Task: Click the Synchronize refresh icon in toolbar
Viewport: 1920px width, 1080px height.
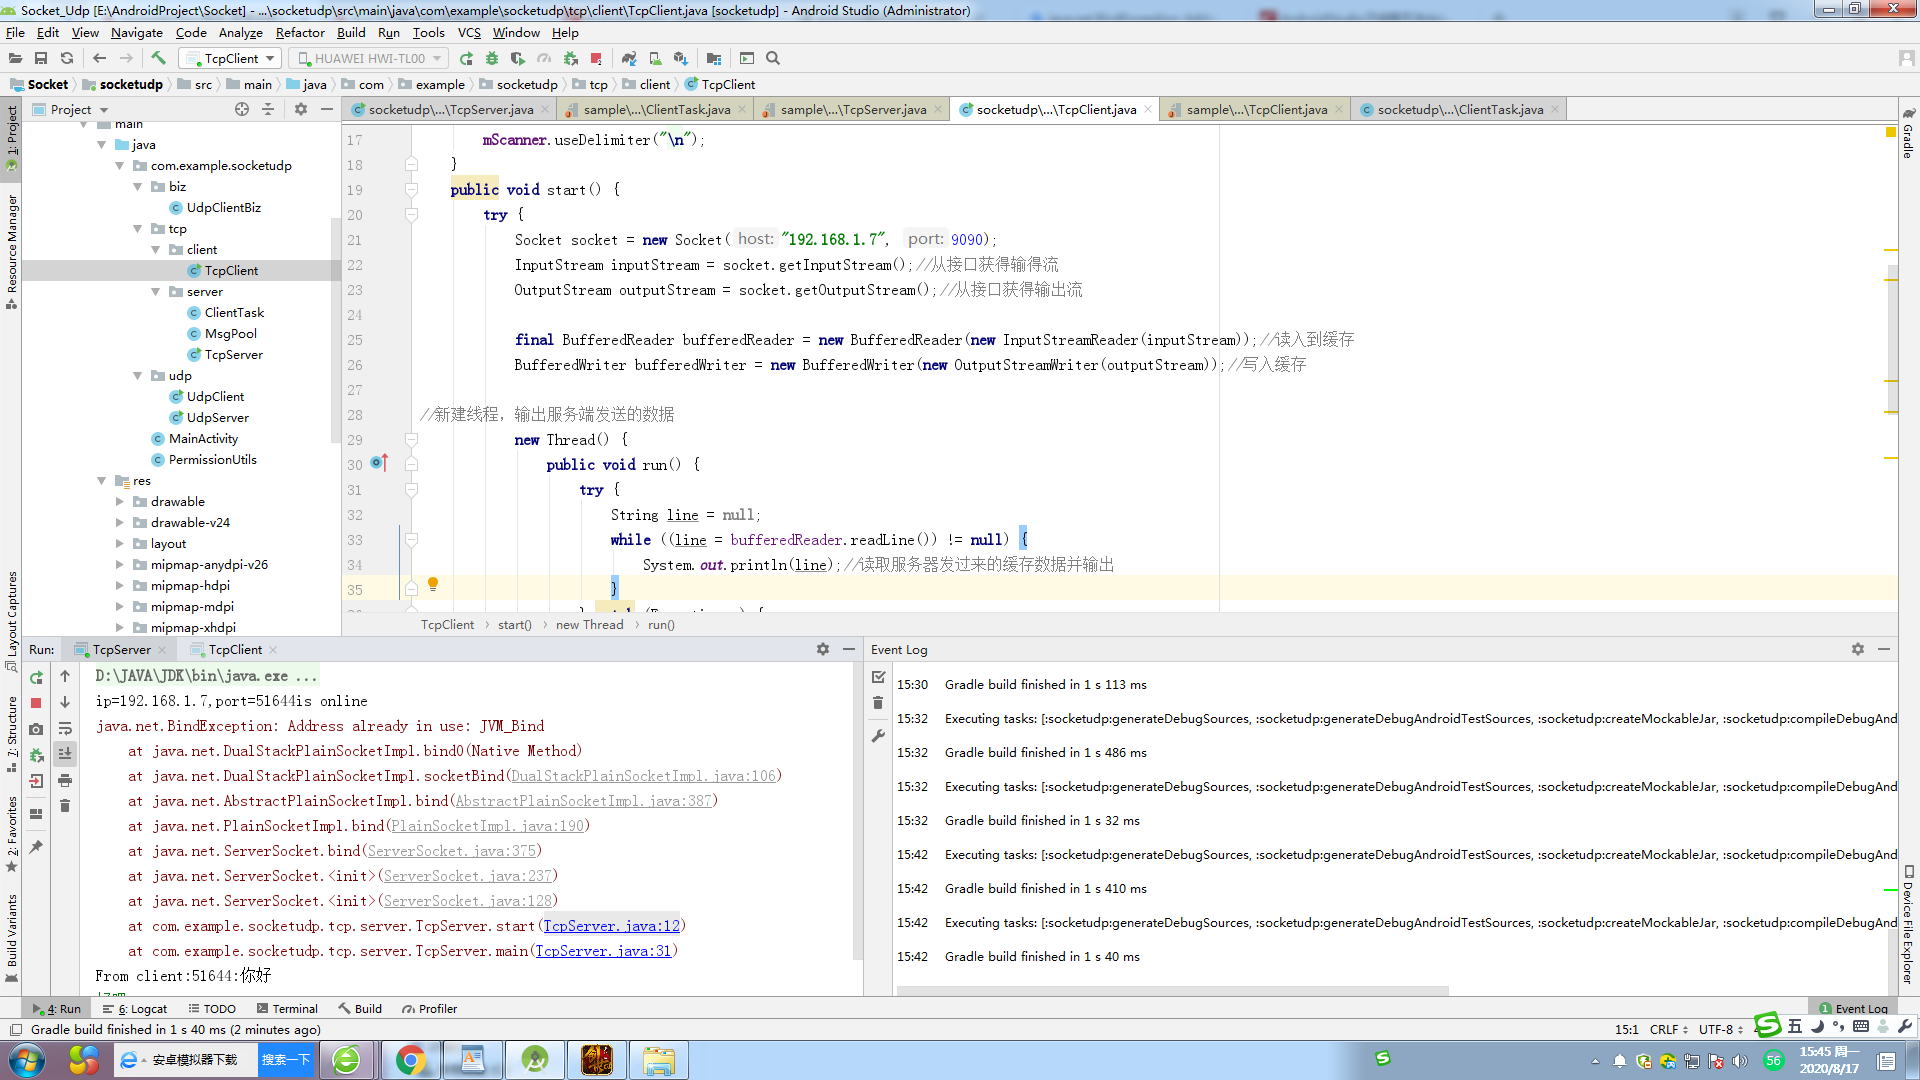Action: click(x=67, y=58)
